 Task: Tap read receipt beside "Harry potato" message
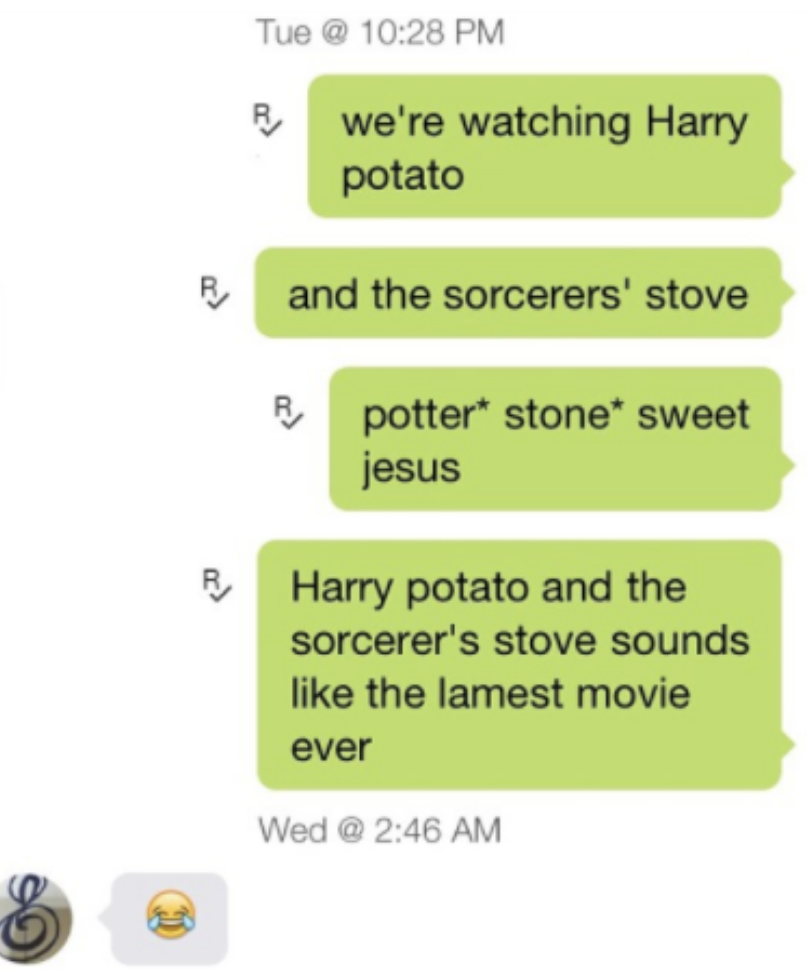(x=267, y=121)
